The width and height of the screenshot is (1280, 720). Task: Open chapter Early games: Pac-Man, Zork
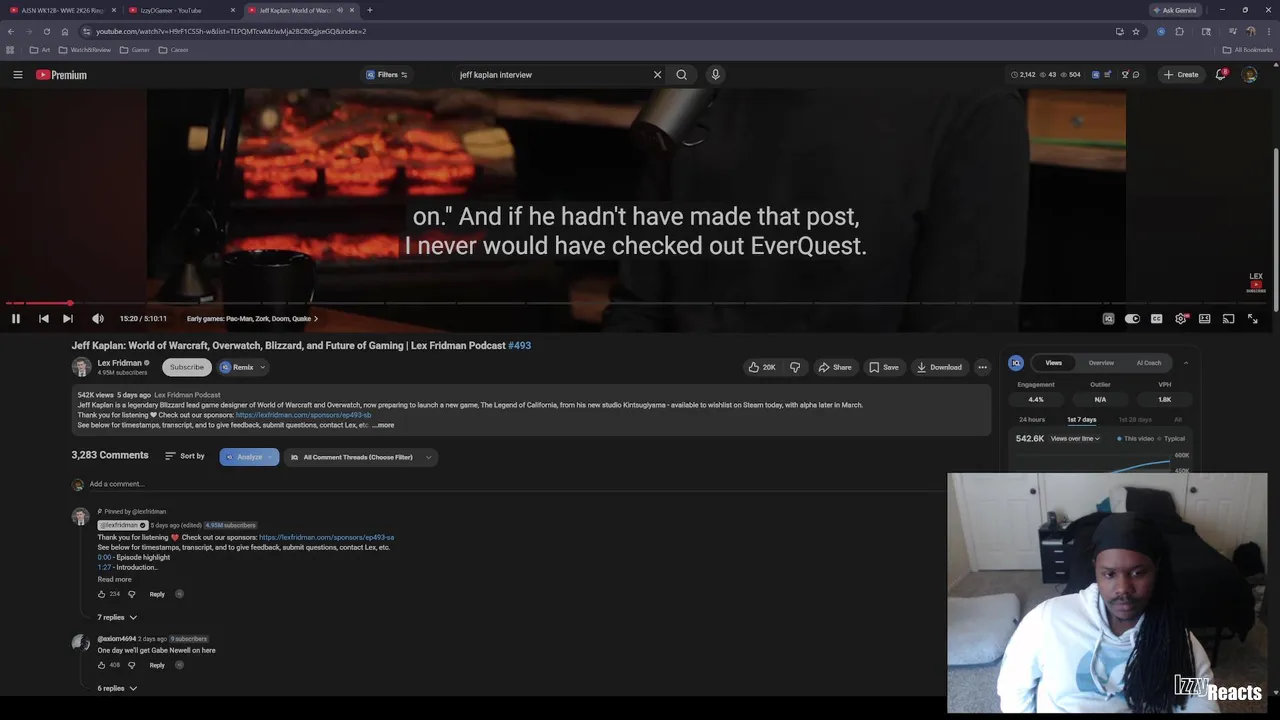[x=252, y=319]
